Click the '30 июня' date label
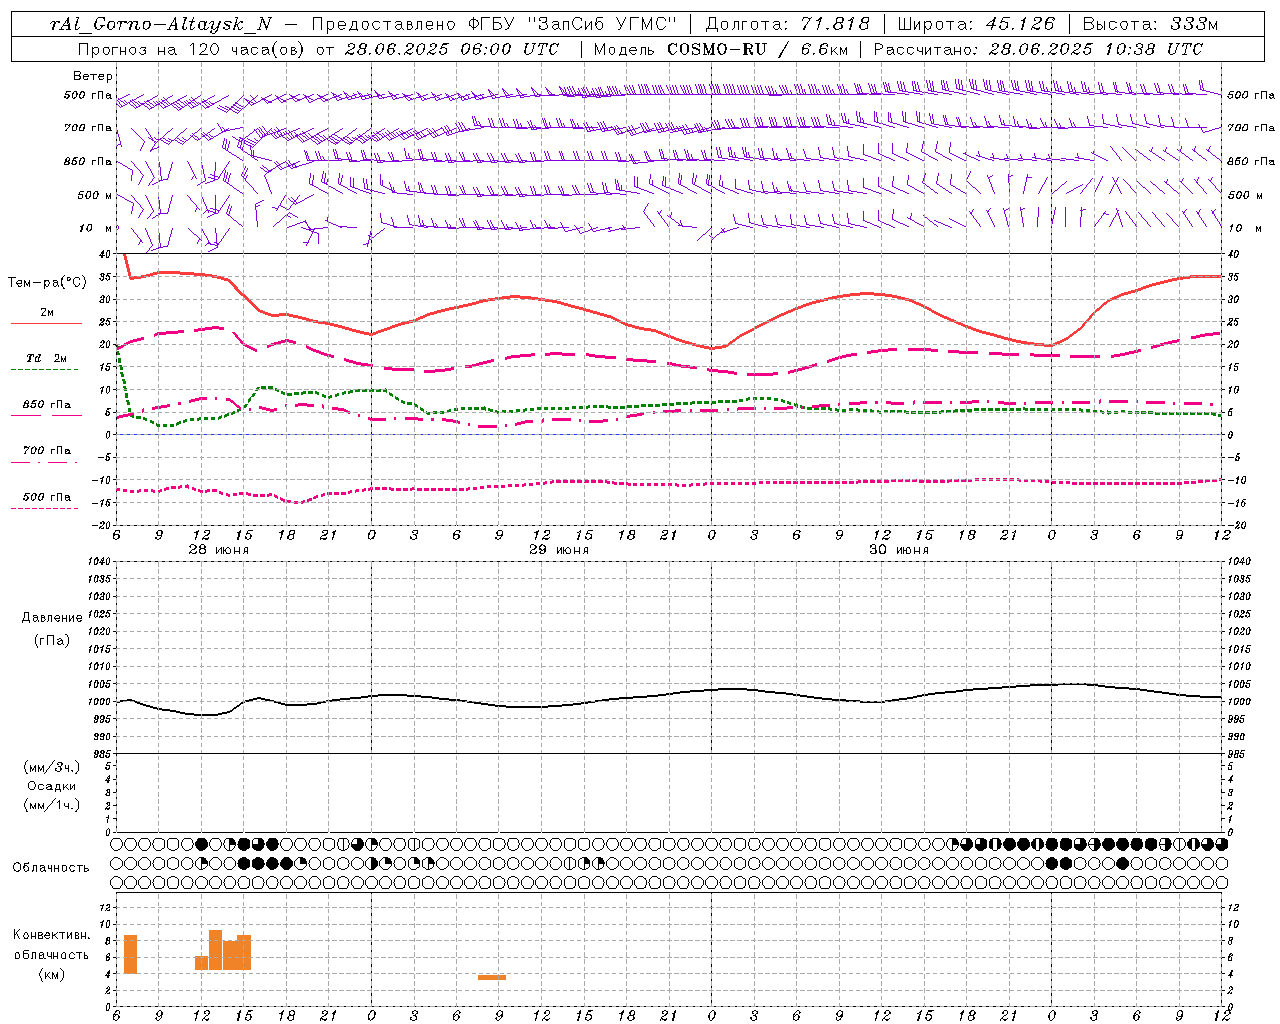Image resolution: width=1280 pixels, height=1024 pixels. [899, 550]
